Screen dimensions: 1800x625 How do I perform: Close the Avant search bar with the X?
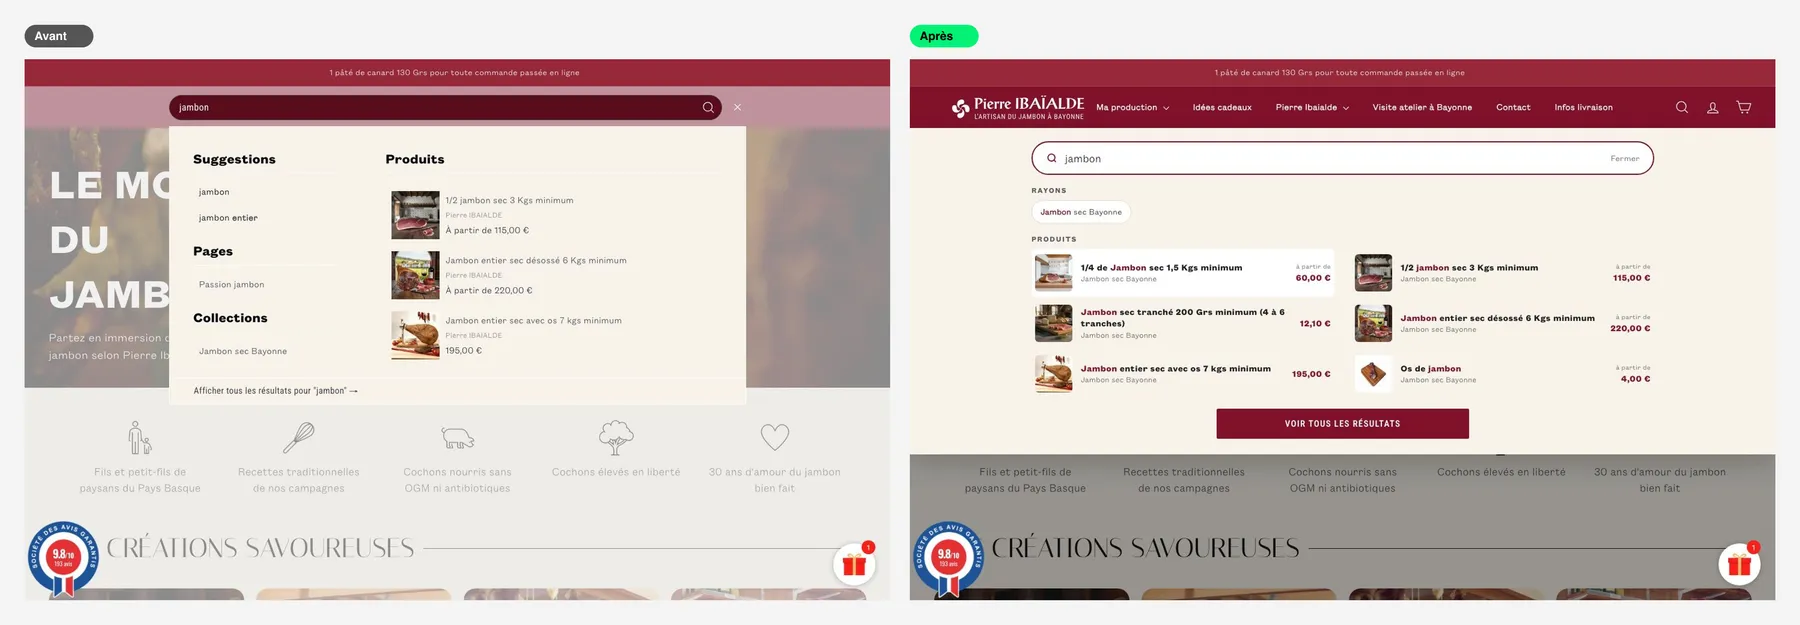point(738,107)
